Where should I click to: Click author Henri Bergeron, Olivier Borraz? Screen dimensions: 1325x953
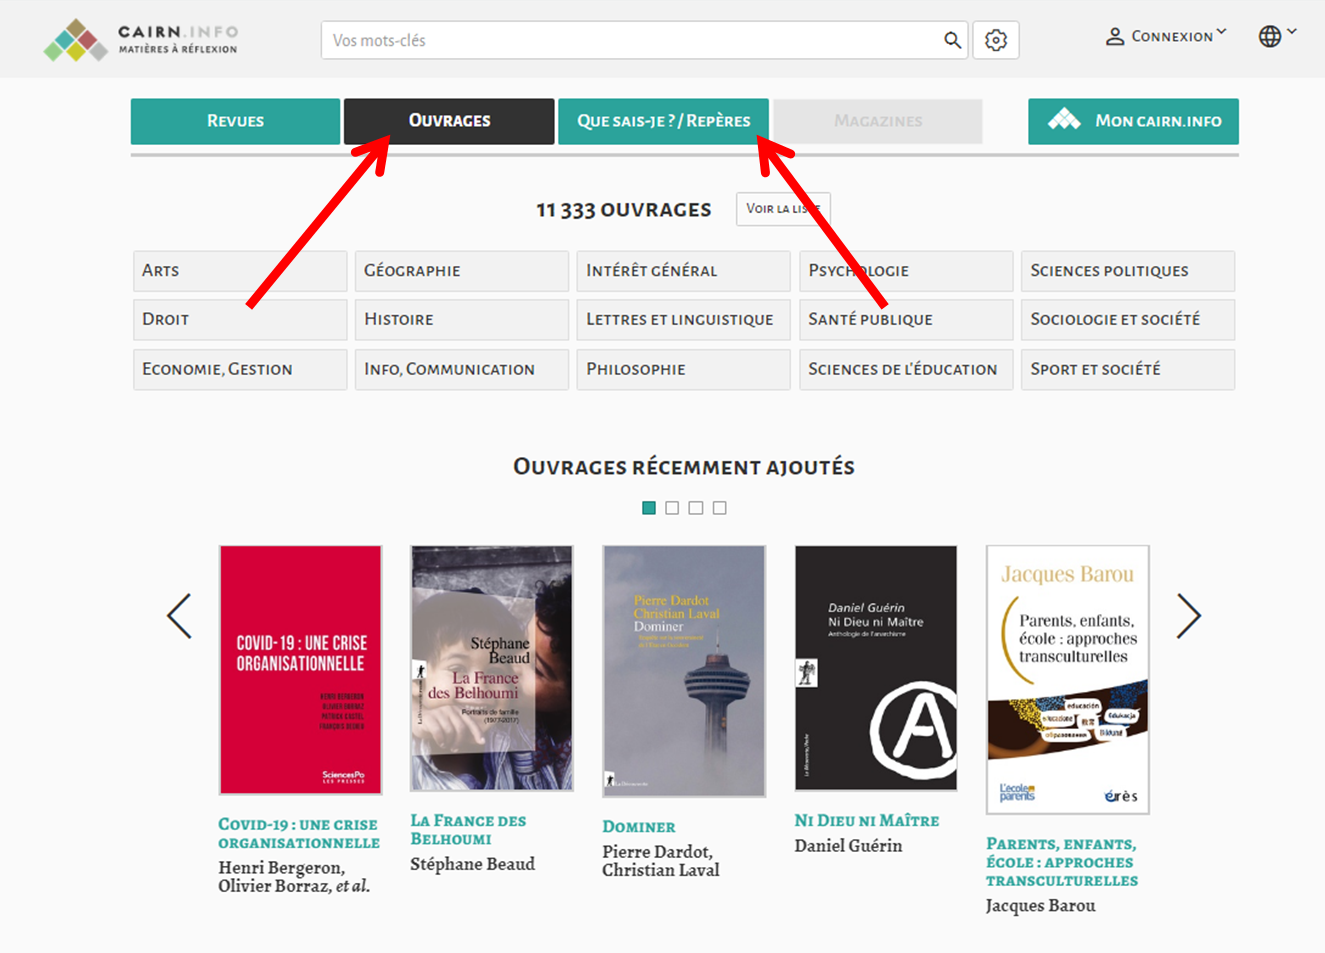pyautogui.click(x=294, y=877)
